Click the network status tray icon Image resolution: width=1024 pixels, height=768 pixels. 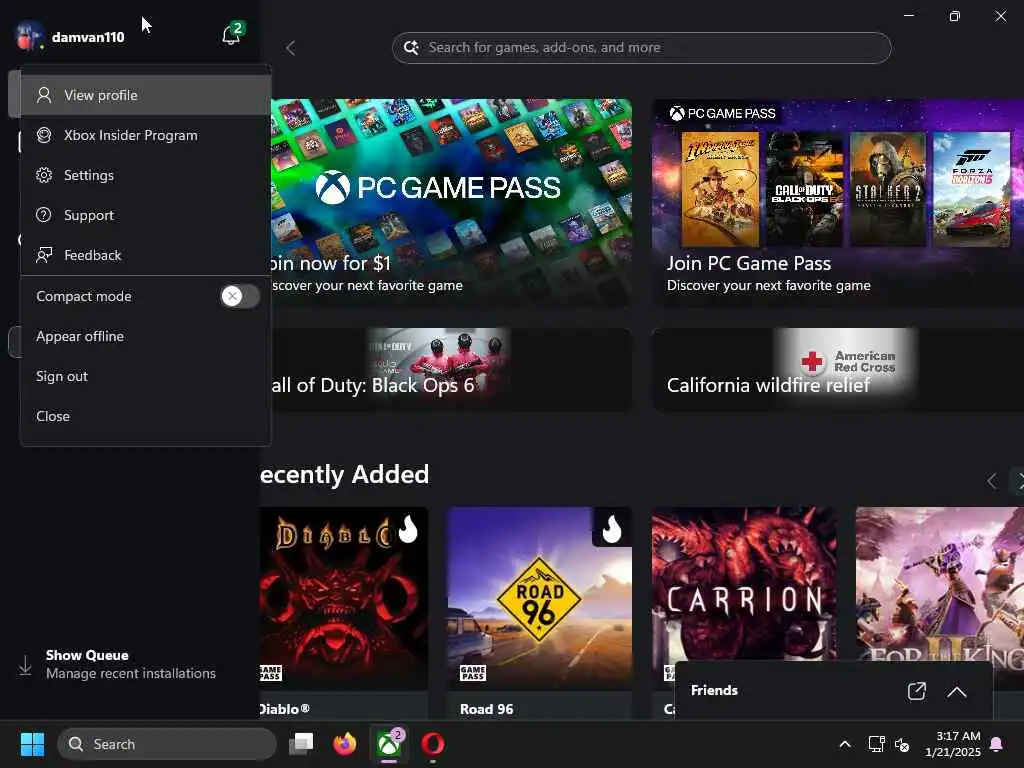point(876,744)
